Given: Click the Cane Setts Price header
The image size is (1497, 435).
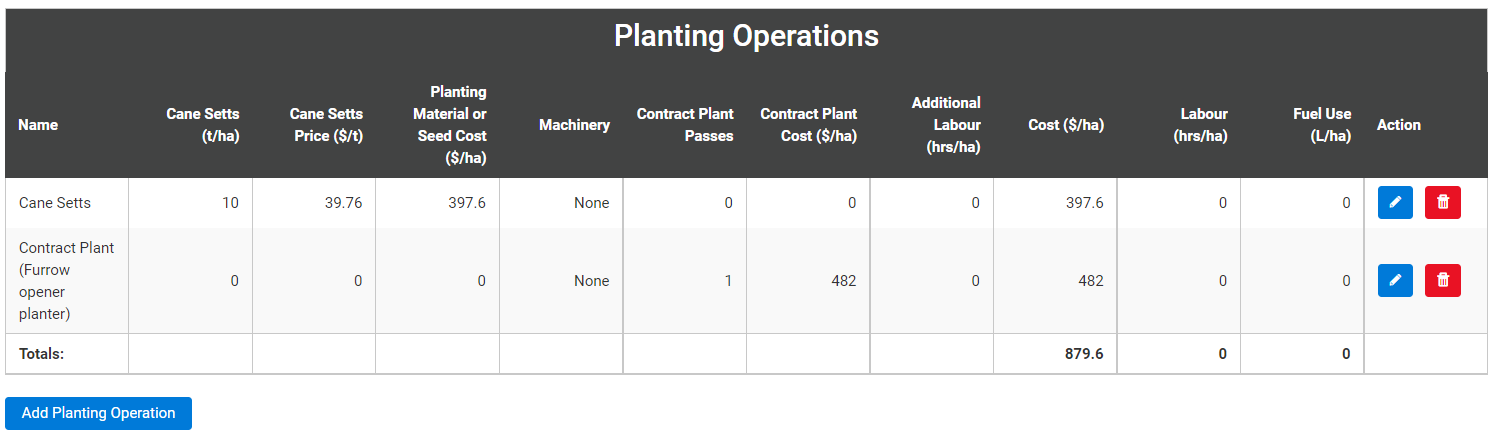Looking at the screenshot, I should tap(326, 125).
